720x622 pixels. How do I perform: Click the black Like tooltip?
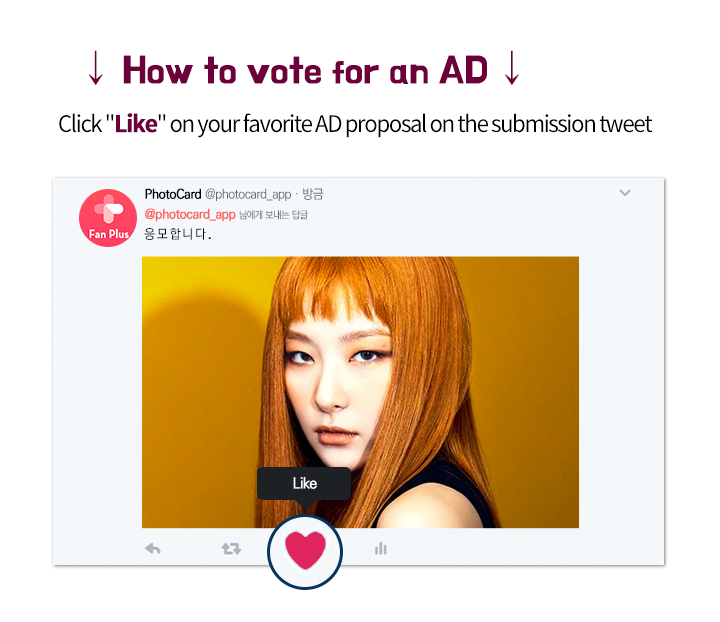(304, 484)
